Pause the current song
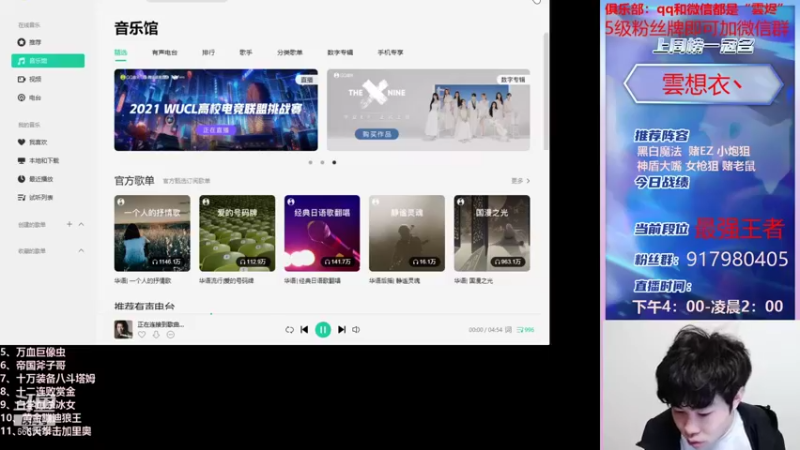Viewport: 800px width, 450px height. (323, 330)
